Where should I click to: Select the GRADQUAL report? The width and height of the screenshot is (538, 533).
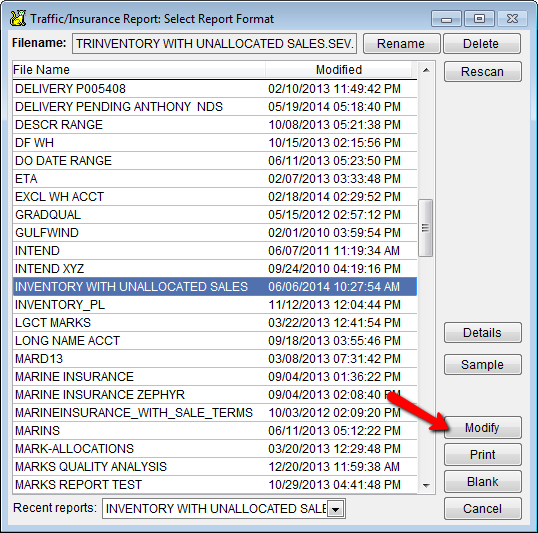click(x=215, y=215)
